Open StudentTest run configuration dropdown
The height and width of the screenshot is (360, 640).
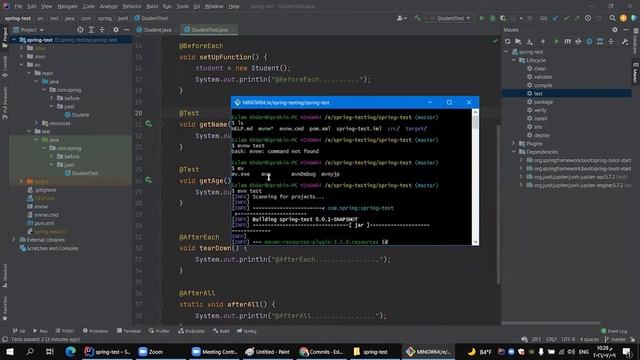[x=450, y=18]
